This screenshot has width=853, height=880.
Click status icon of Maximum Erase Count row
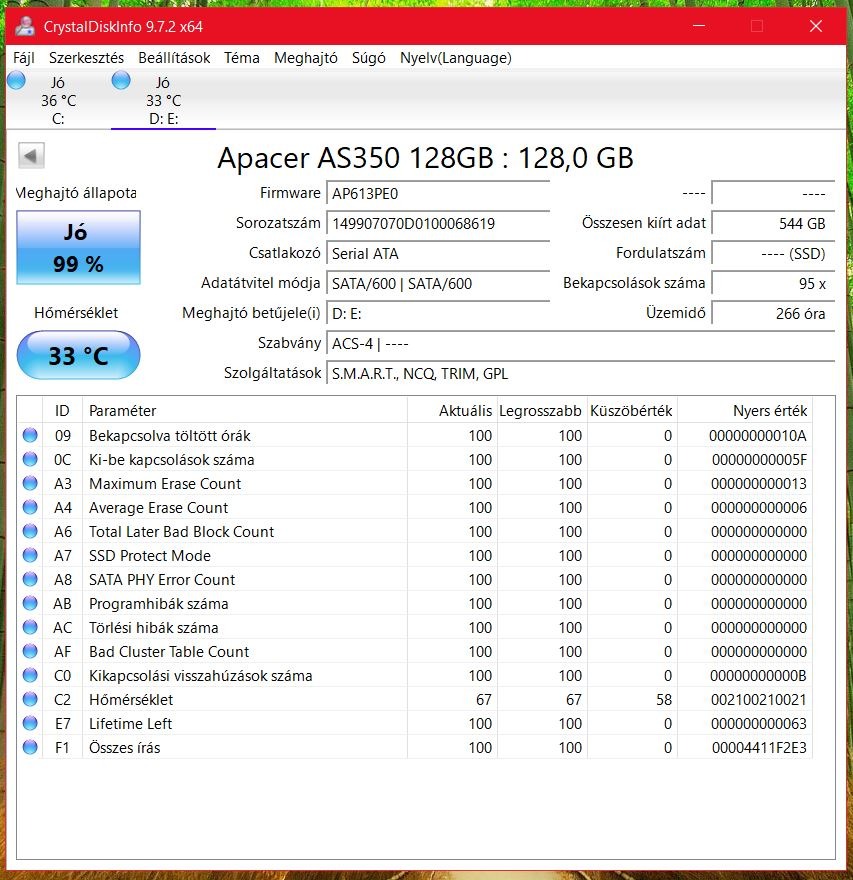point(30,483)
